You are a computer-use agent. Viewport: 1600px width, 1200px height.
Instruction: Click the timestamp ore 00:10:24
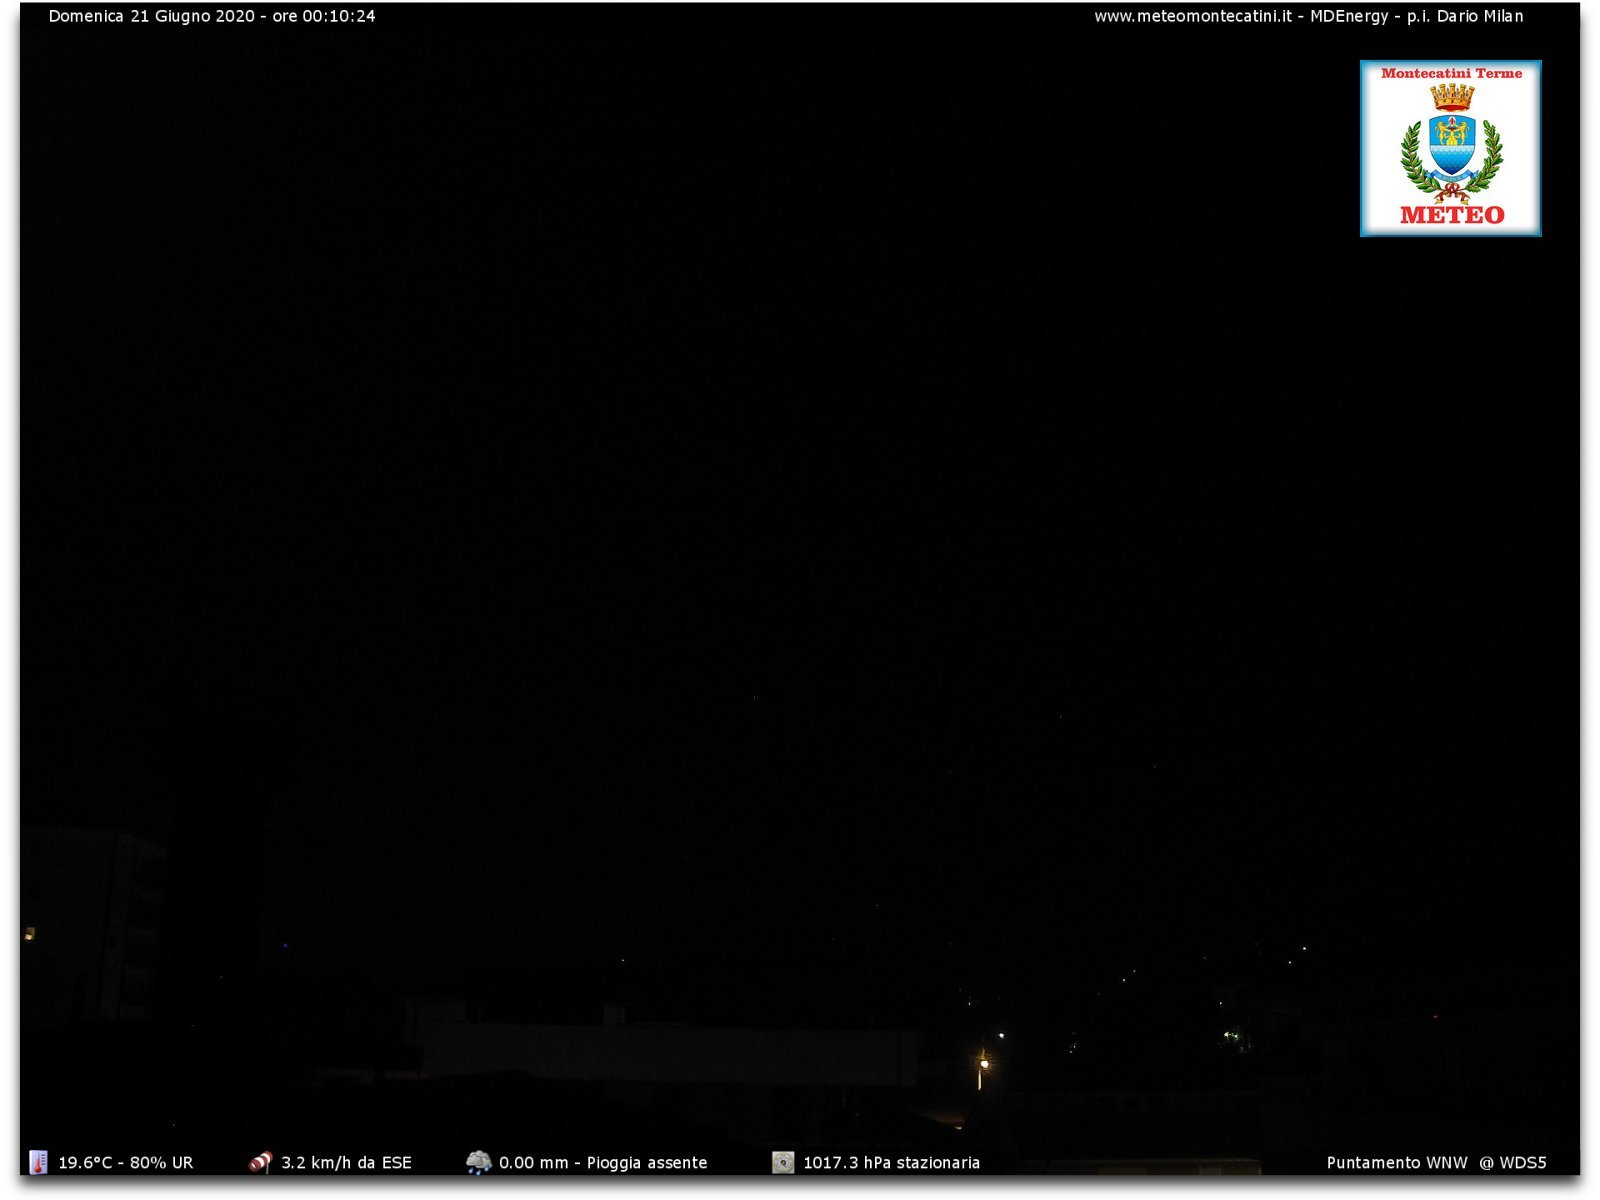coord(324,16)
